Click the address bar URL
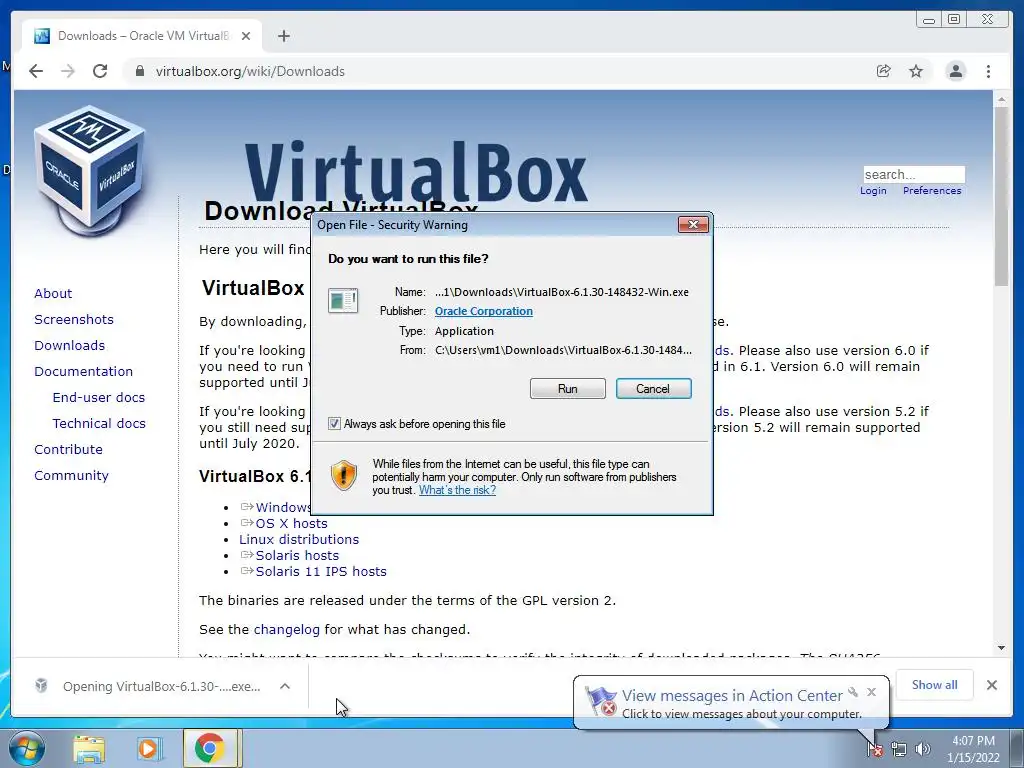 pyautogui.click(x=249, y=71)
